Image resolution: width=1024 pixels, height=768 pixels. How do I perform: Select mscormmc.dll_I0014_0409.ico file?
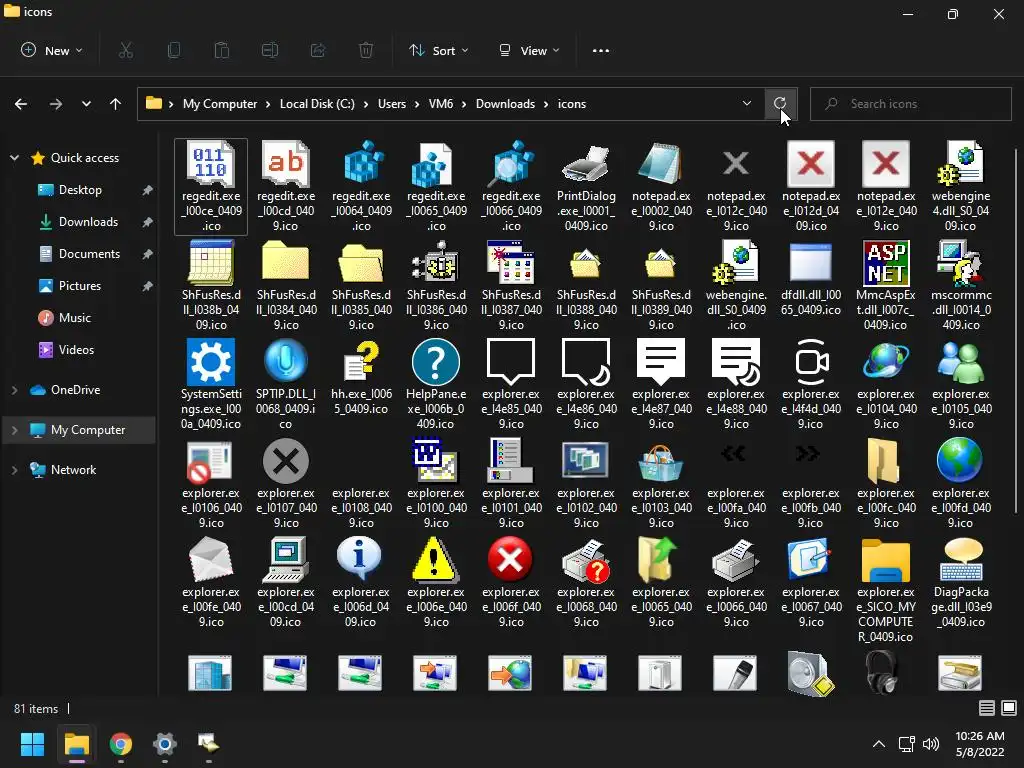(961, 285)
